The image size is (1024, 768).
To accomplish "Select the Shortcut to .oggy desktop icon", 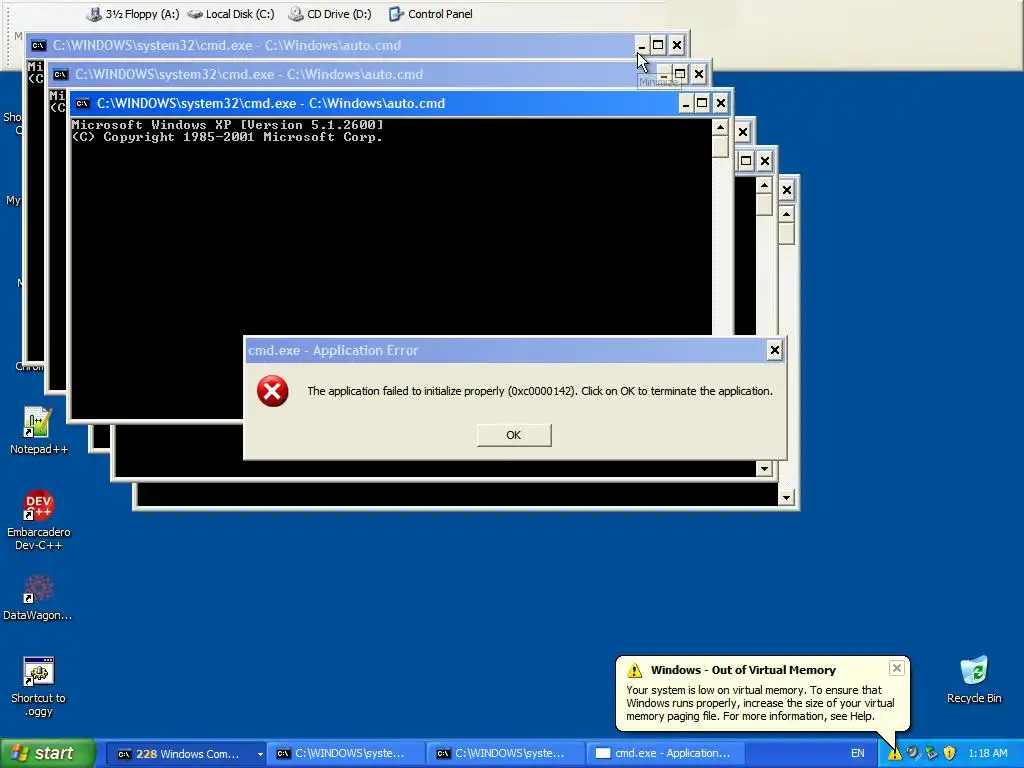I will (38, 686).
